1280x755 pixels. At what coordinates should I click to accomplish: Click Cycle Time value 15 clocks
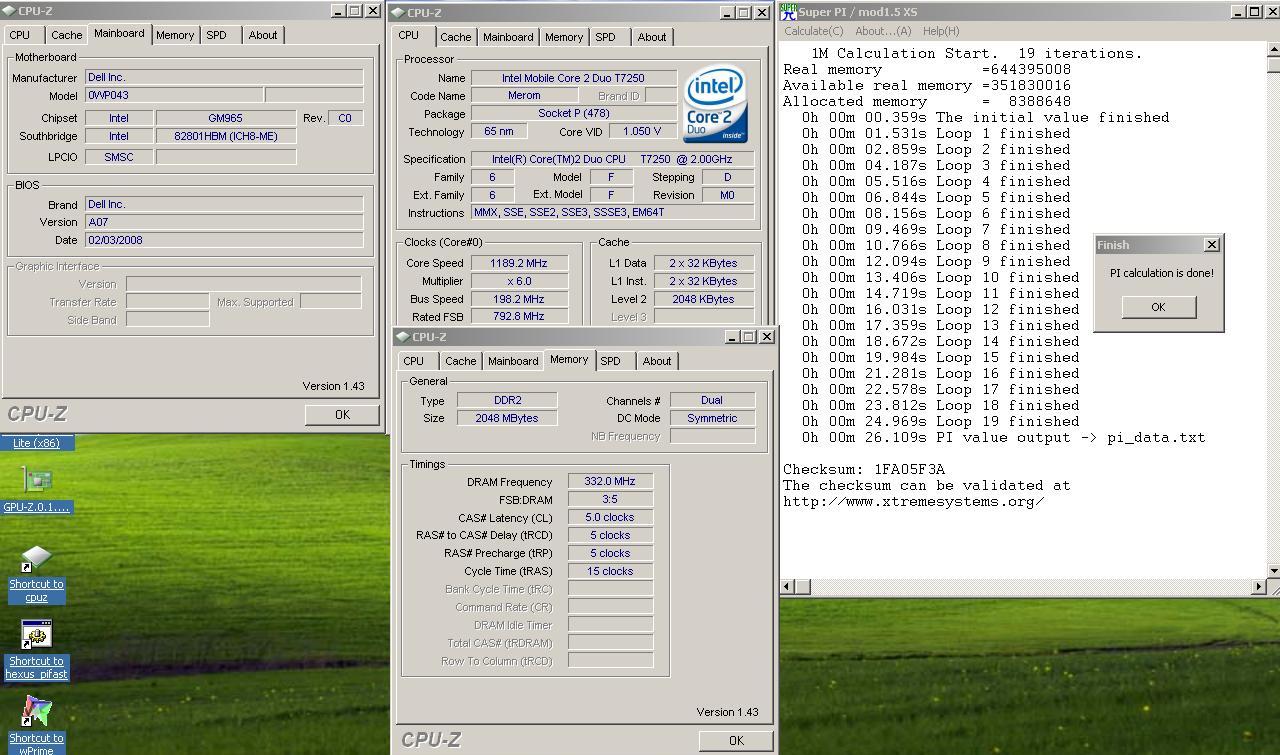click(x=610, y=571)
